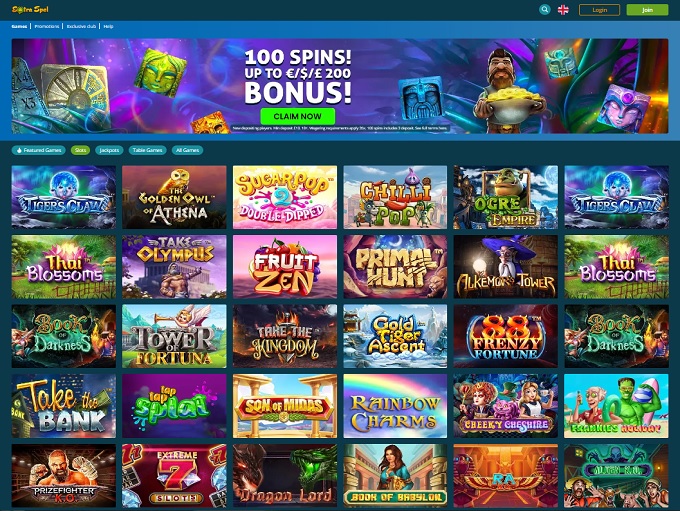Image resolution: width=680 pixels, height=511 pixels.
Task: Click the search magnifier icon
Action: tap(545, 10)
